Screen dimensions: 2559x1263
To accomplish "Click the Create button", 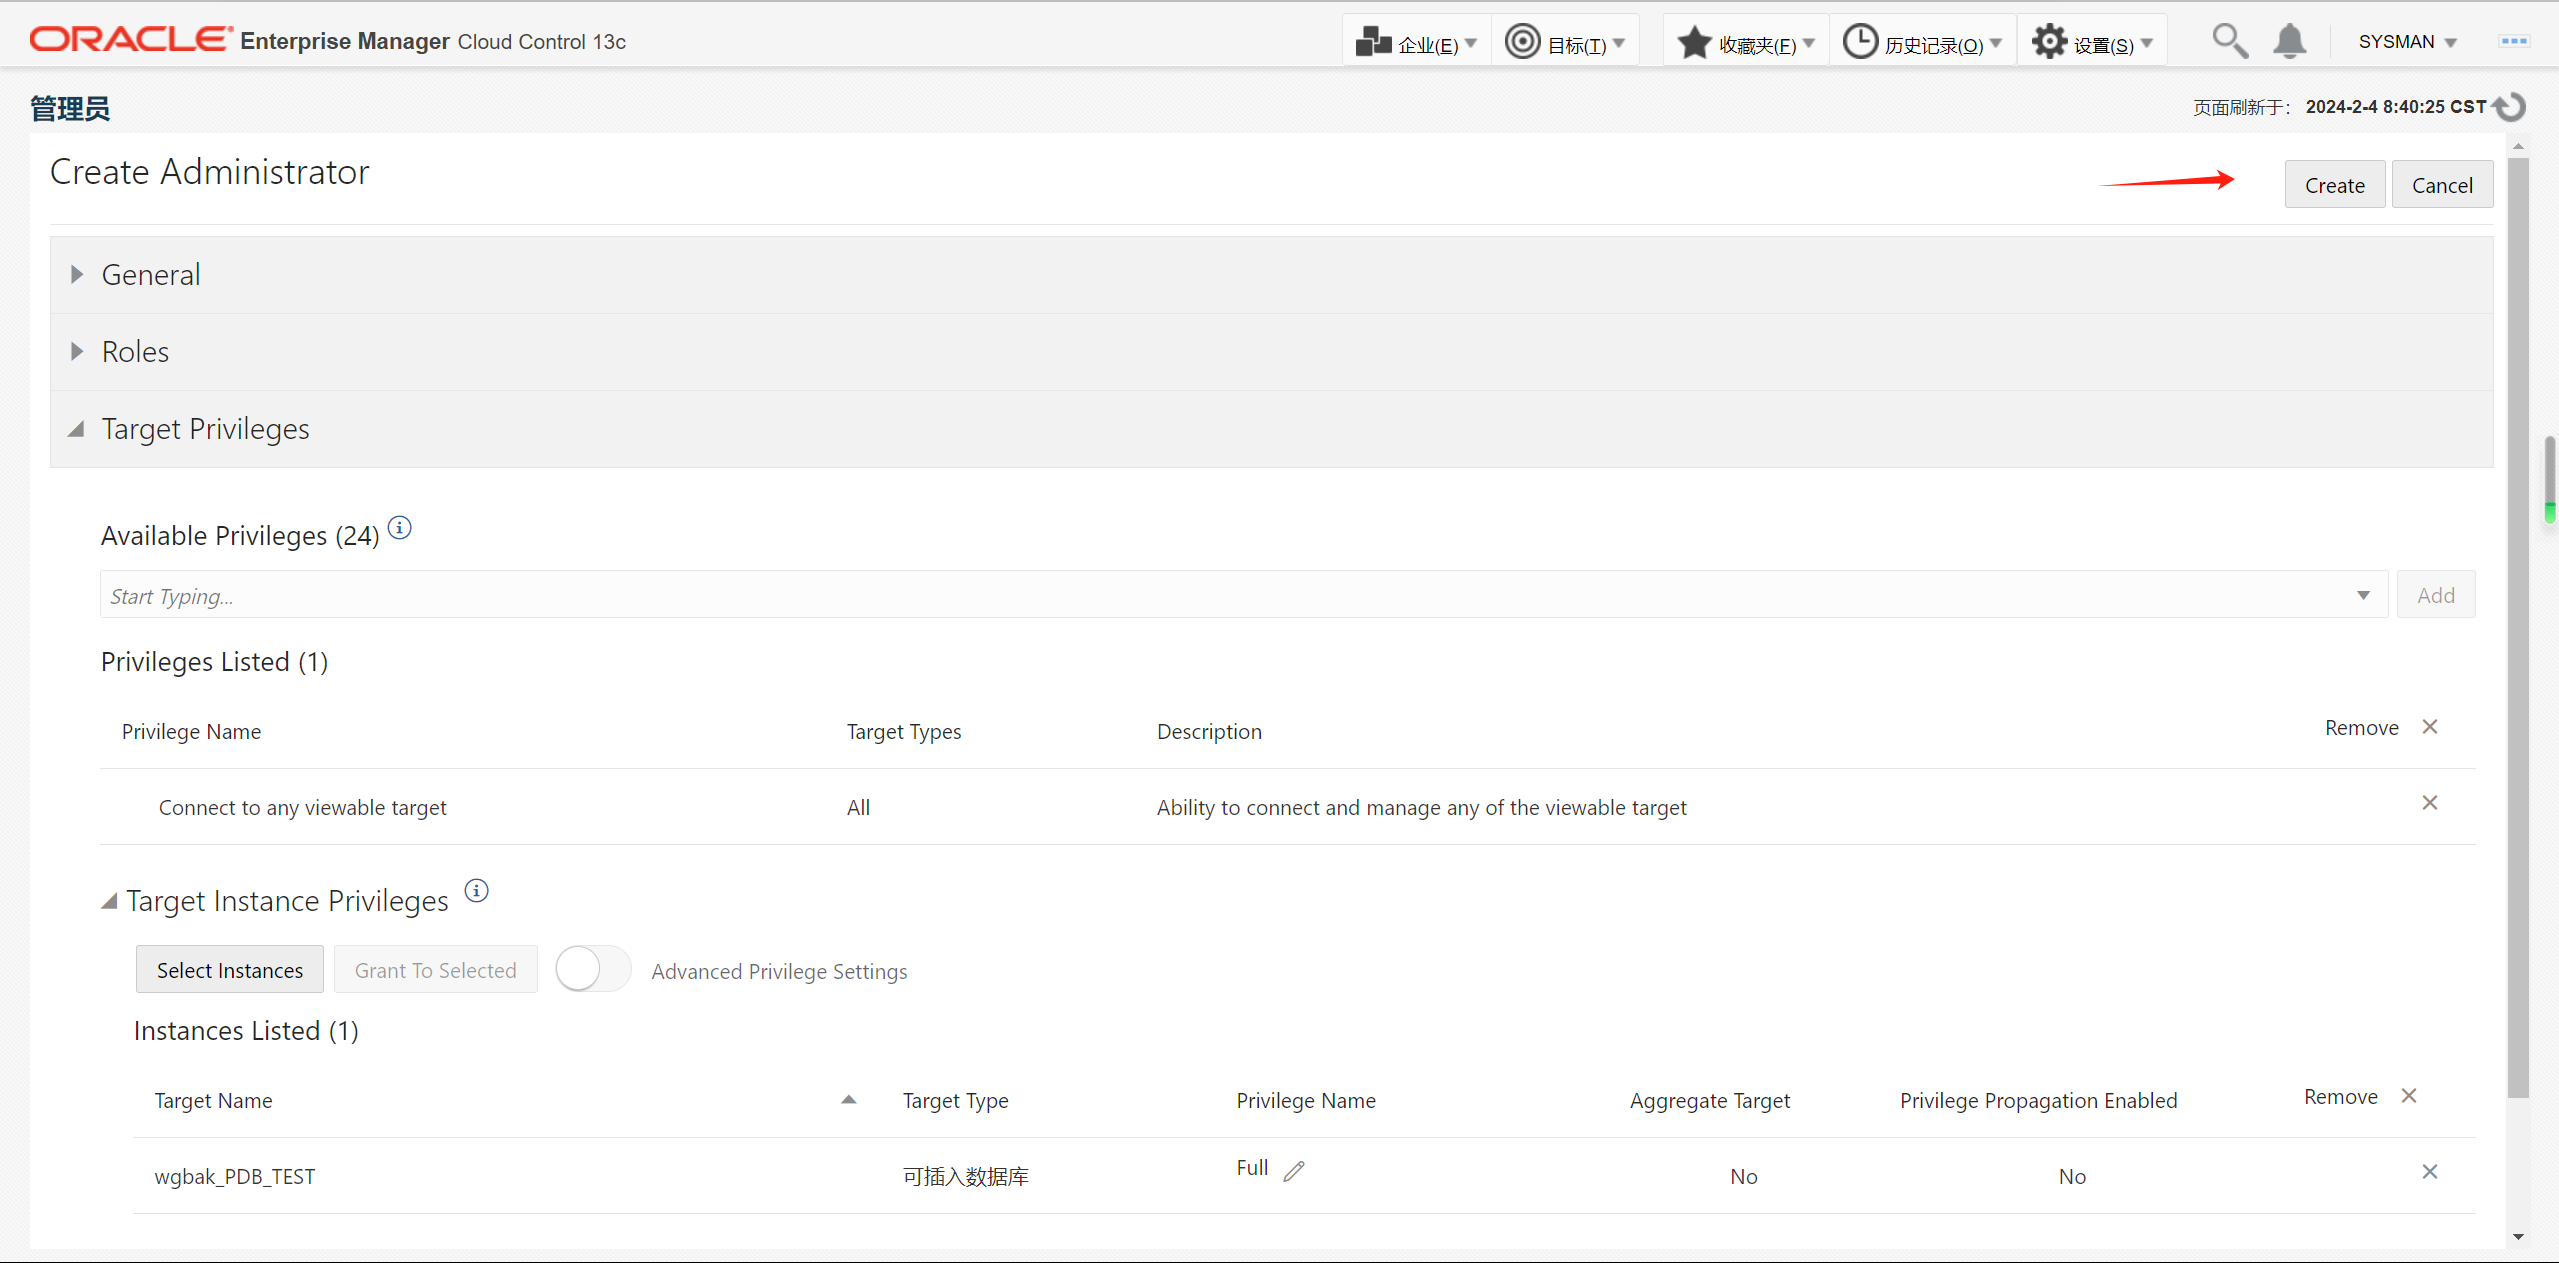I will 2334,185.
